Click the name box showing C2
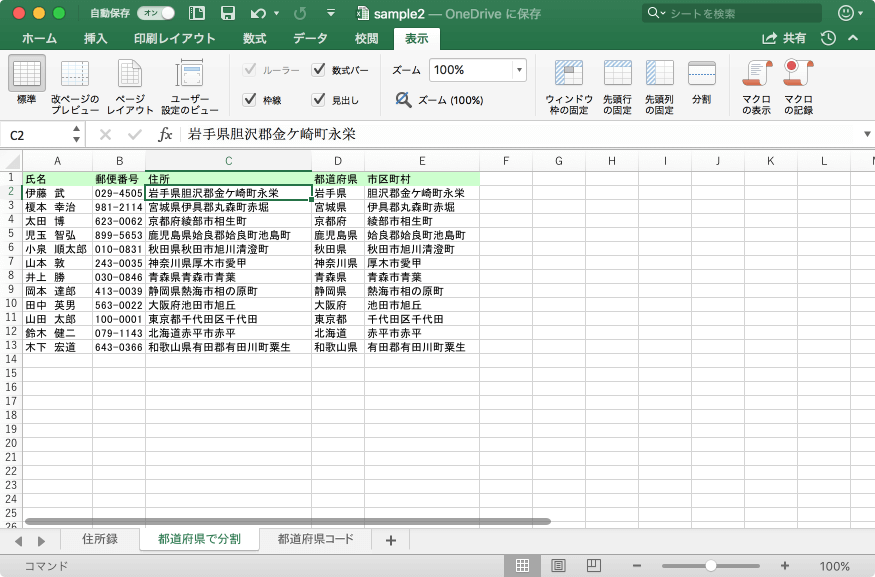 (36, 134)
